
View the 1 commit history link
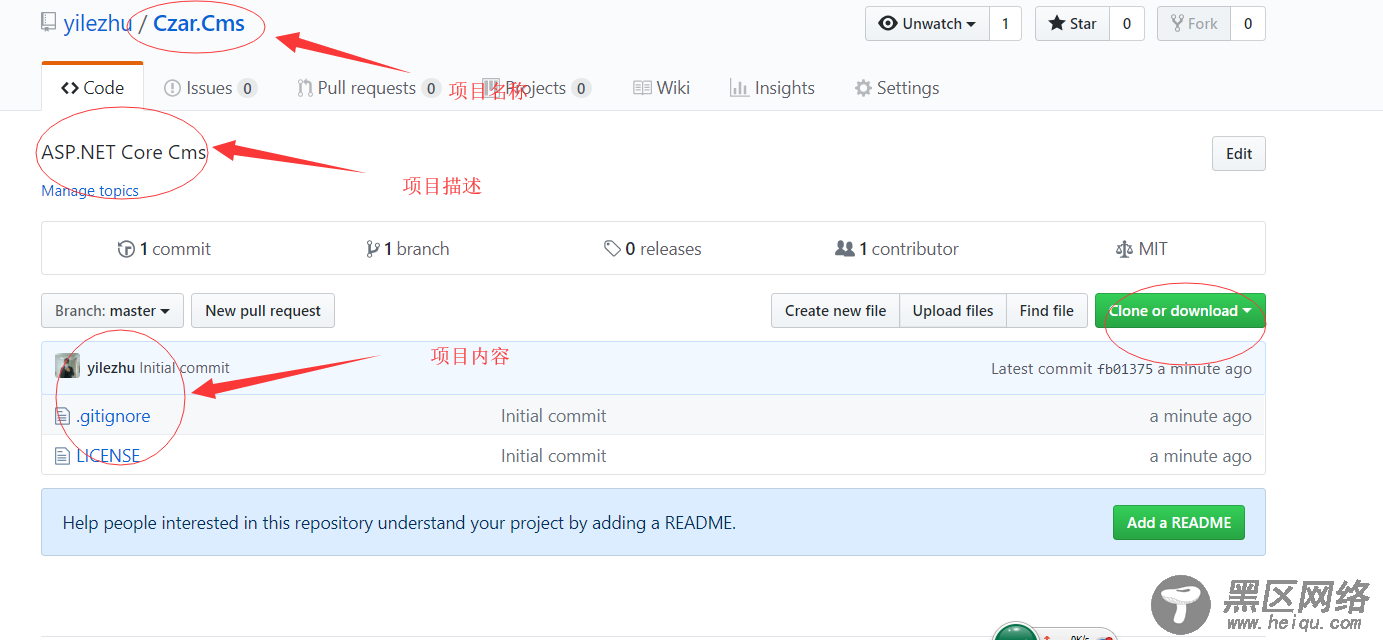point(165,249)
